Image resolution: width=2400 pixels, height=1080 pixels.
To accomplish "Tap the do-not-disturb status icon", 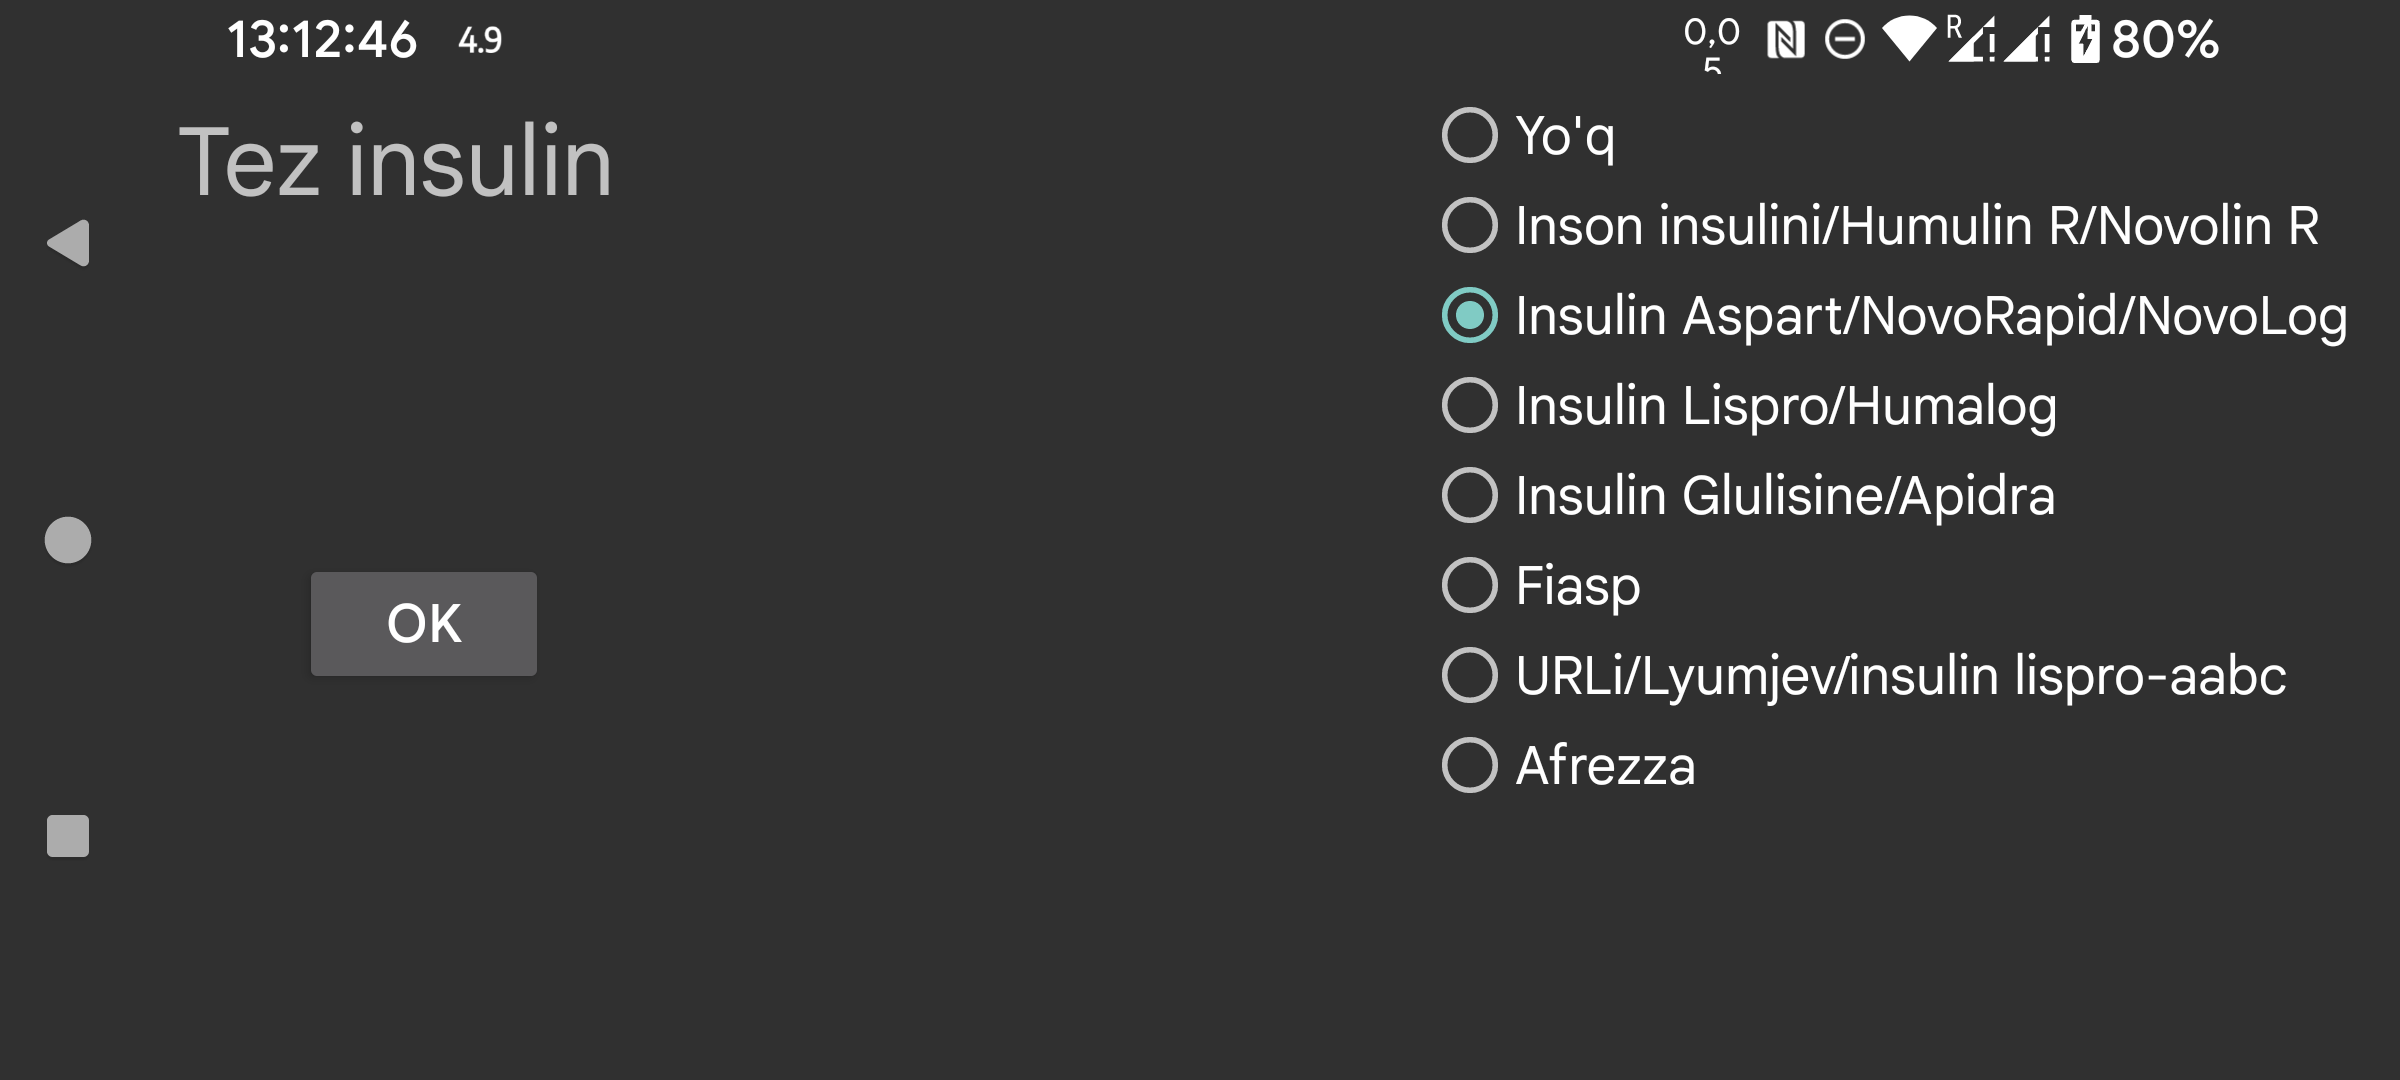I will (1845, 41).
